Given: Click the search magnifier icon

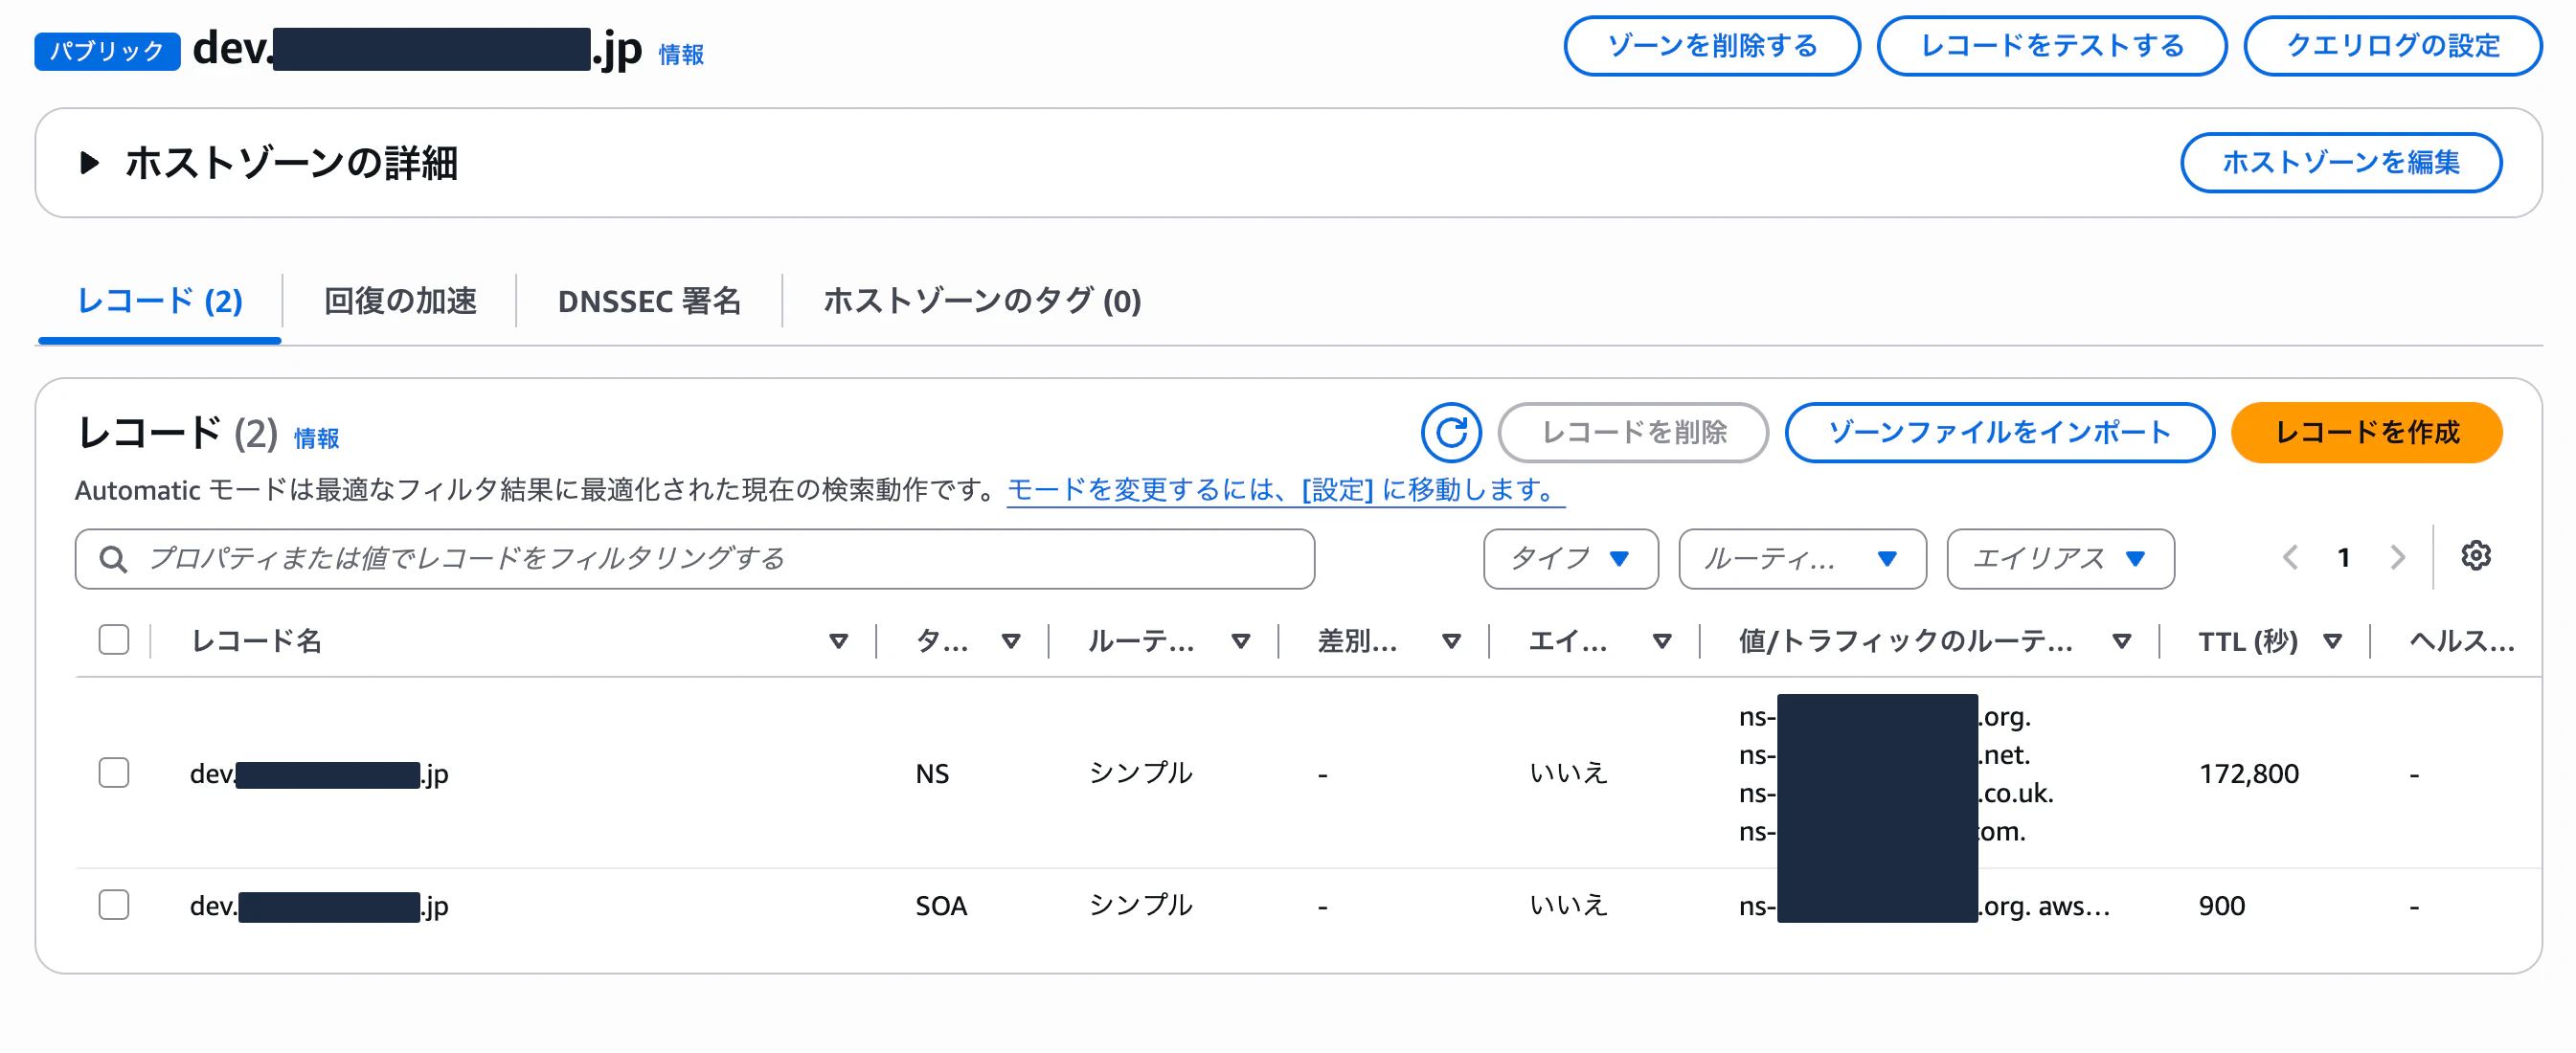Looking at the screenshot, I should (x=113, y=559).
